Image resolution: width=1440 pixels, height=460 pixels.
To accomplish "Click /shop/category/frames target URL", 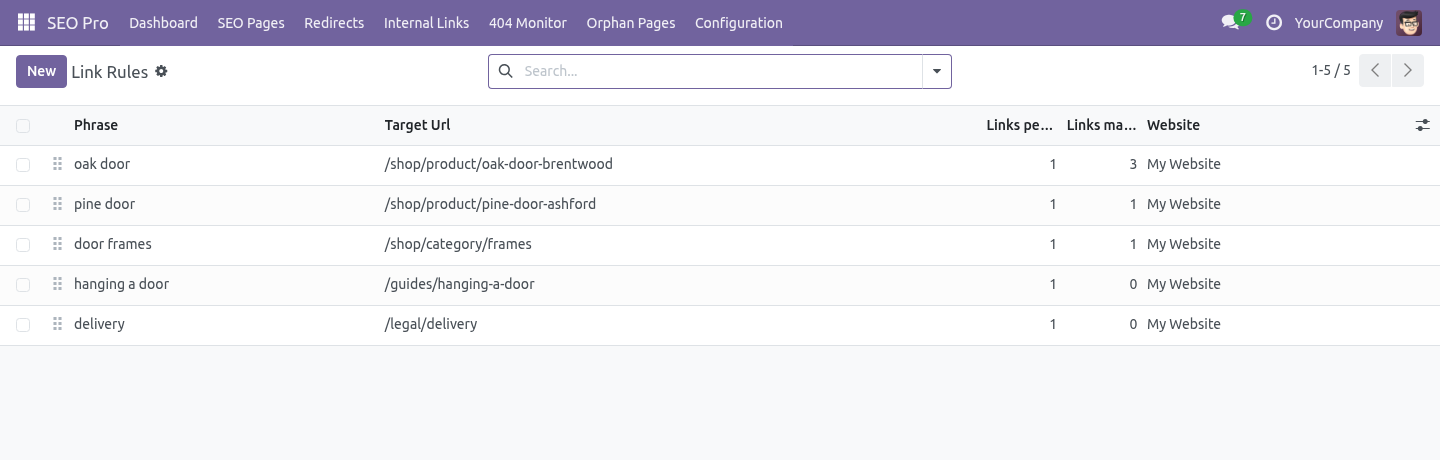I will pos(458,244).
